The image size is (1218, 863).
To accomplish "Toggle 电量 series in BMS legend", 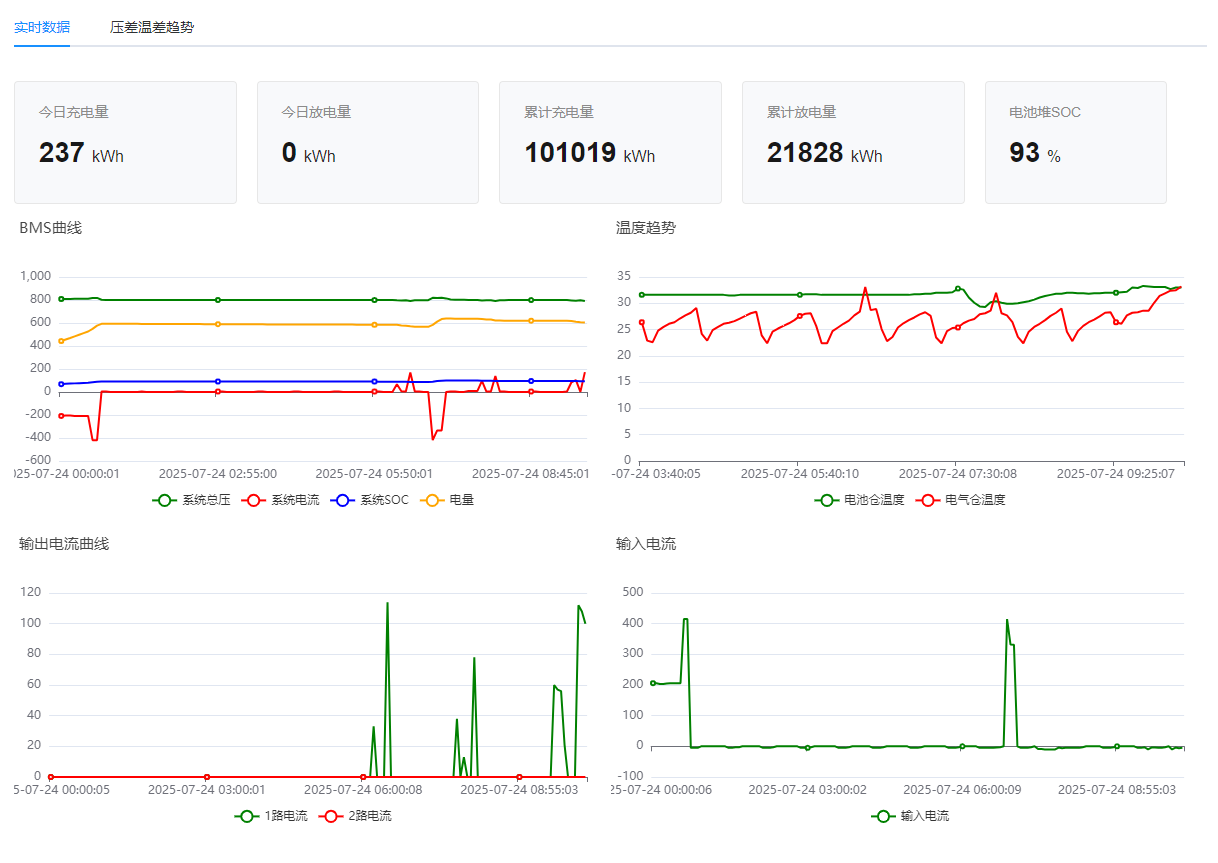I will point(447,500).
